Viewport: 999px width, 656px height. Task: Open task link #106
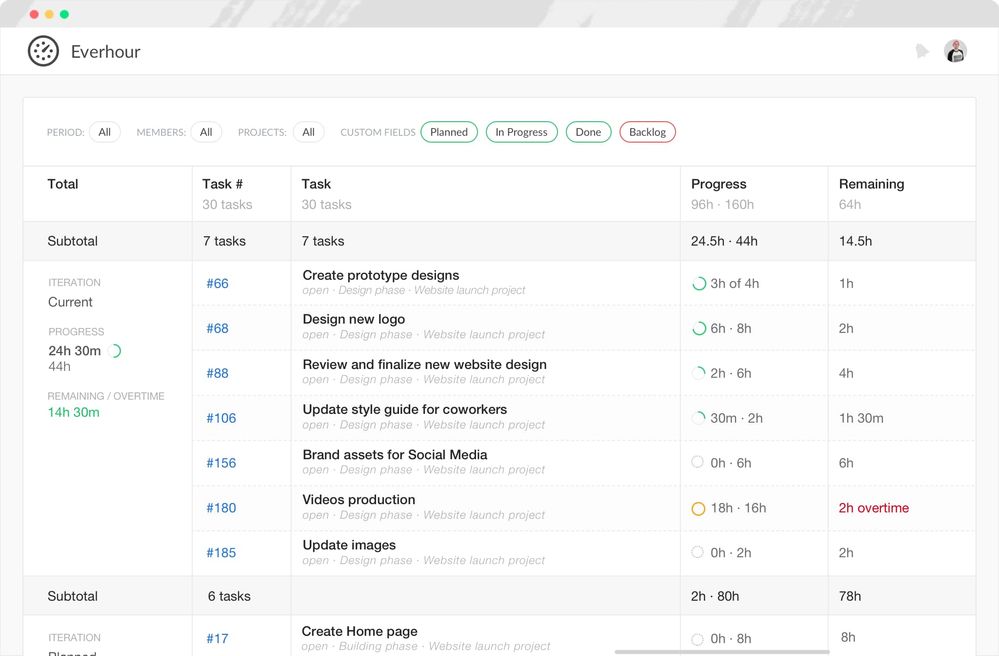221,418
